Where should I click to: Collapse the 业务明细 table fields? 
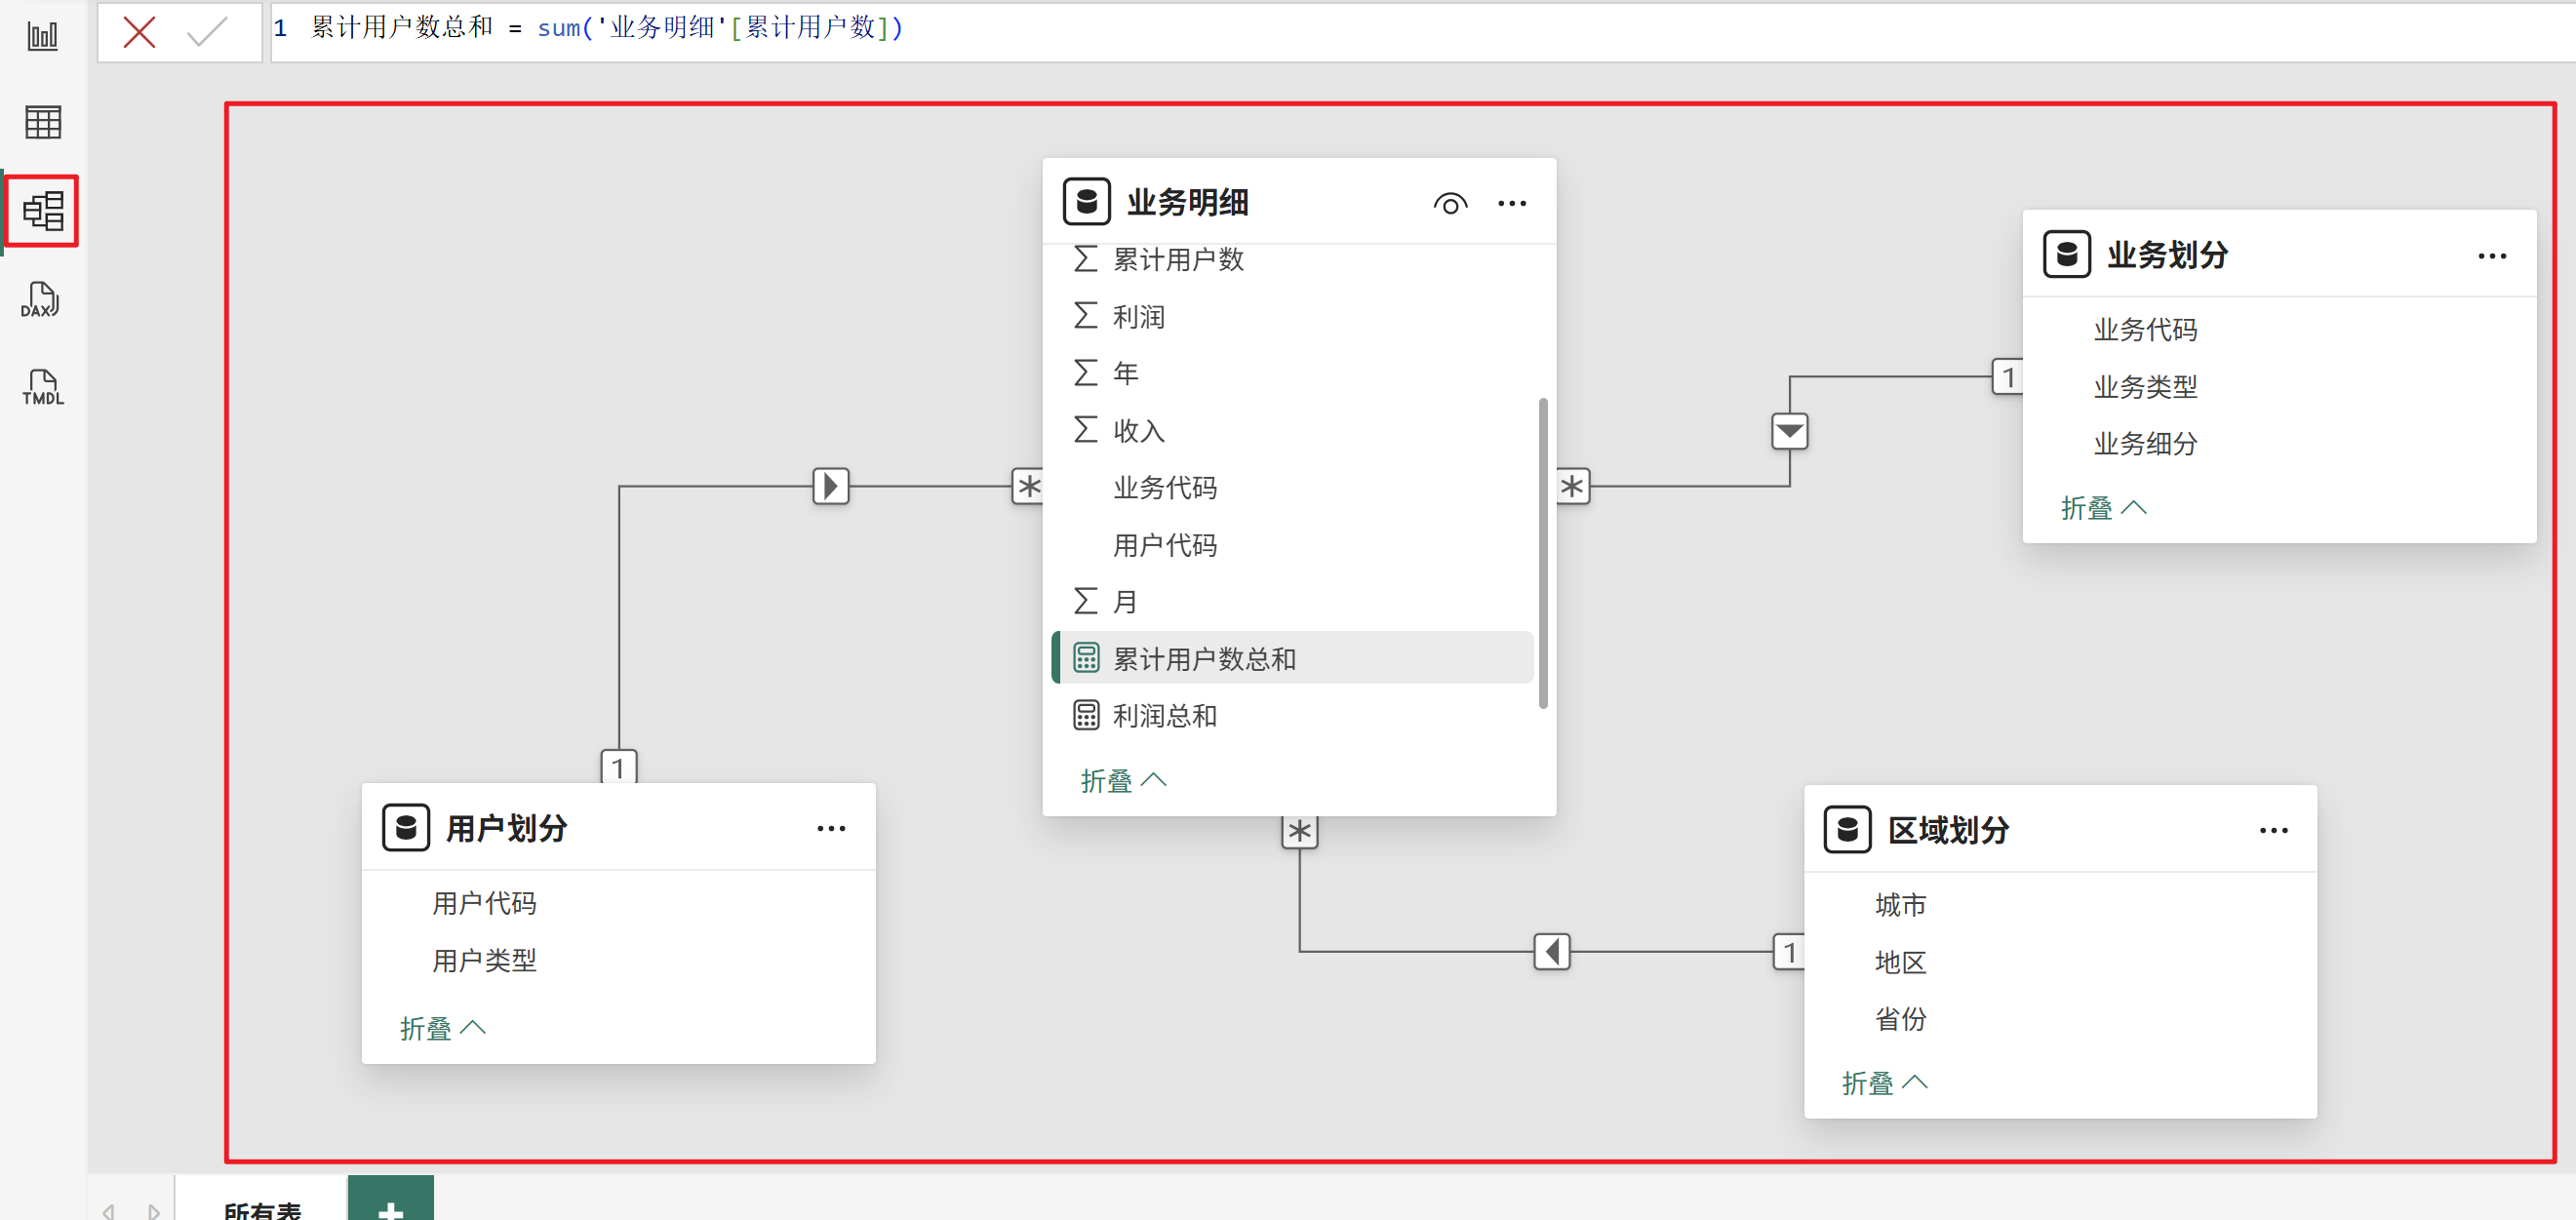coord(1122,780)
